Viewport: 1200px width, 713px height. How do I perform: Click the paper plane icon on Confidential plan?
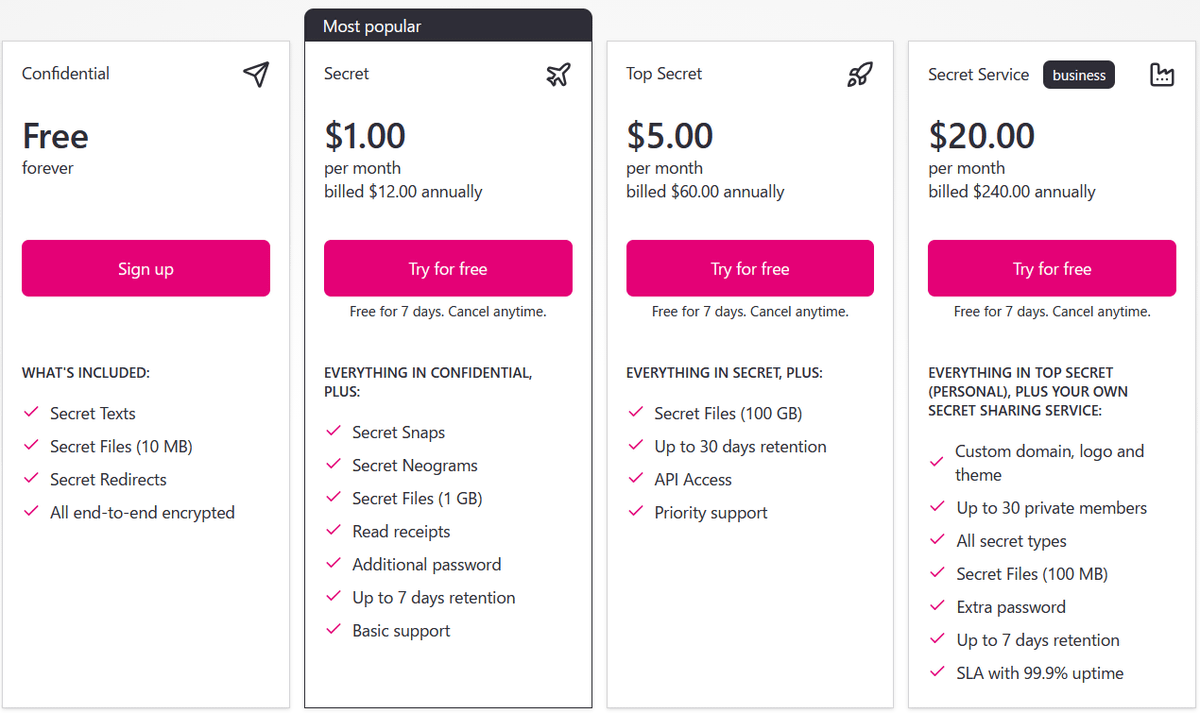click(256, 74)
